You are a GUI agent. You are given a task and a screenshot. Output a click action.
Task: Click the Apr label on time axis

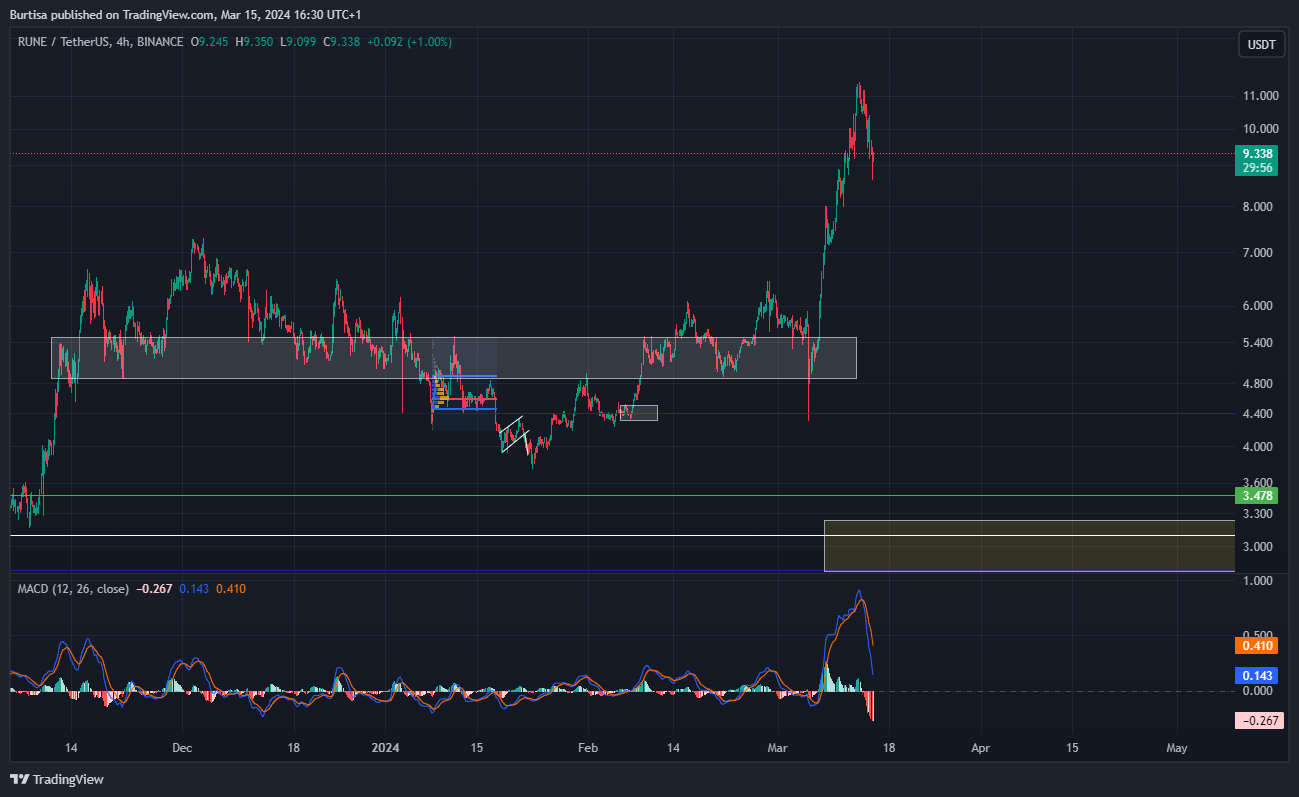click(981, 747)
